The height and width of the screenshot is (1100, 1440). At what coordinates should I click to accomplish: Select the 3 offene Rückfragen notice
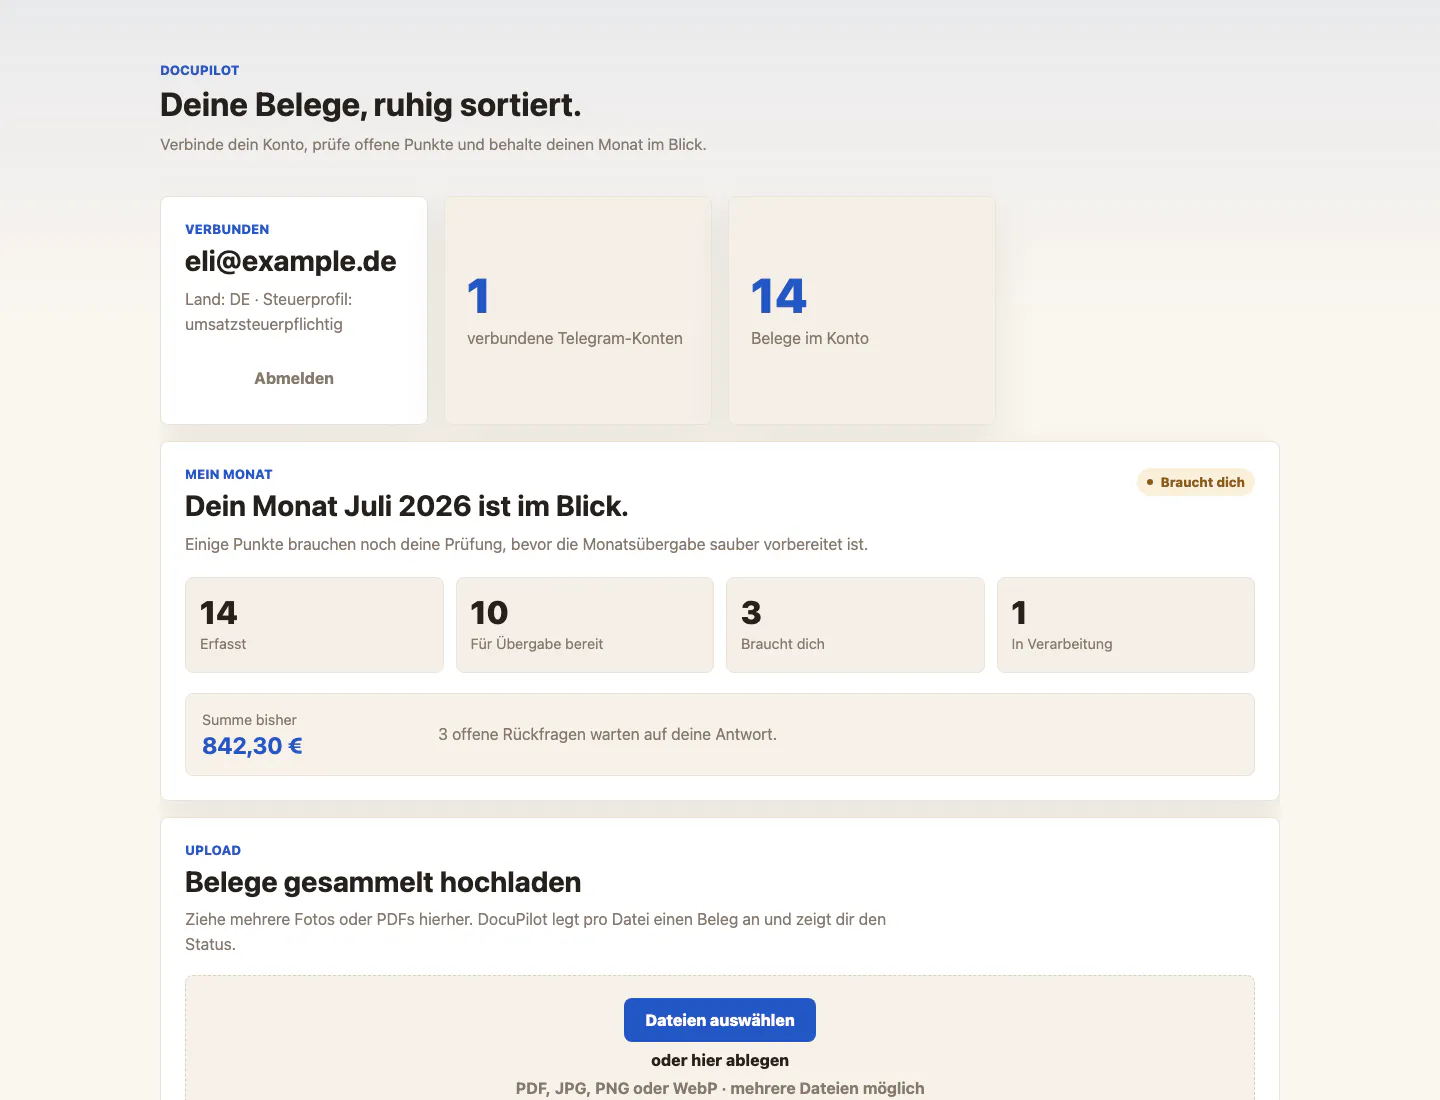coord(607,735)
